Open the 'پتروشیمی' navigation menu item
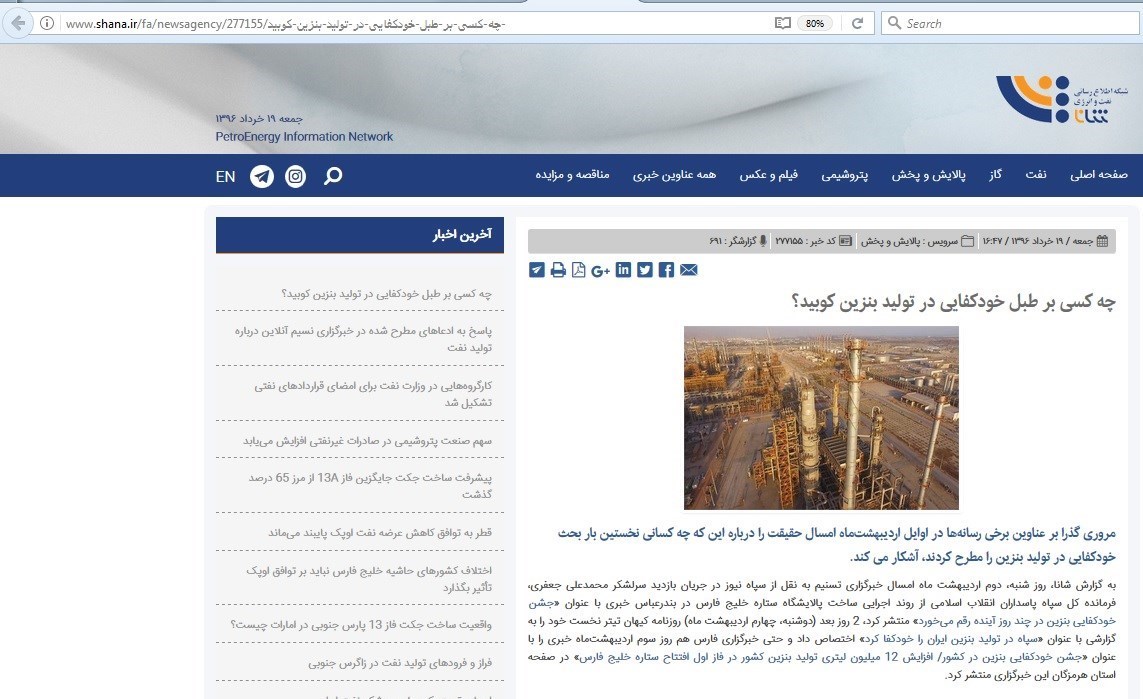 [x=845, y=175]
